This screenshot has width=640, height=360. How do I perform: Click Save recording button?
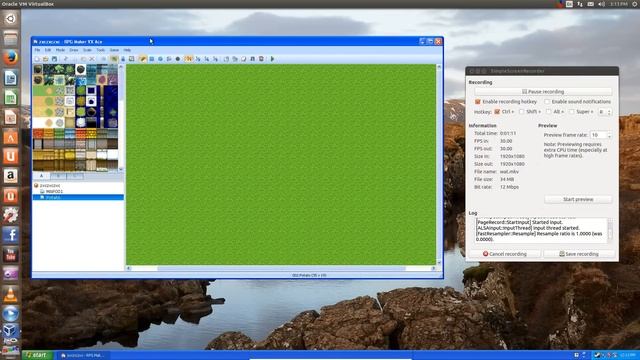click(579, 254)
